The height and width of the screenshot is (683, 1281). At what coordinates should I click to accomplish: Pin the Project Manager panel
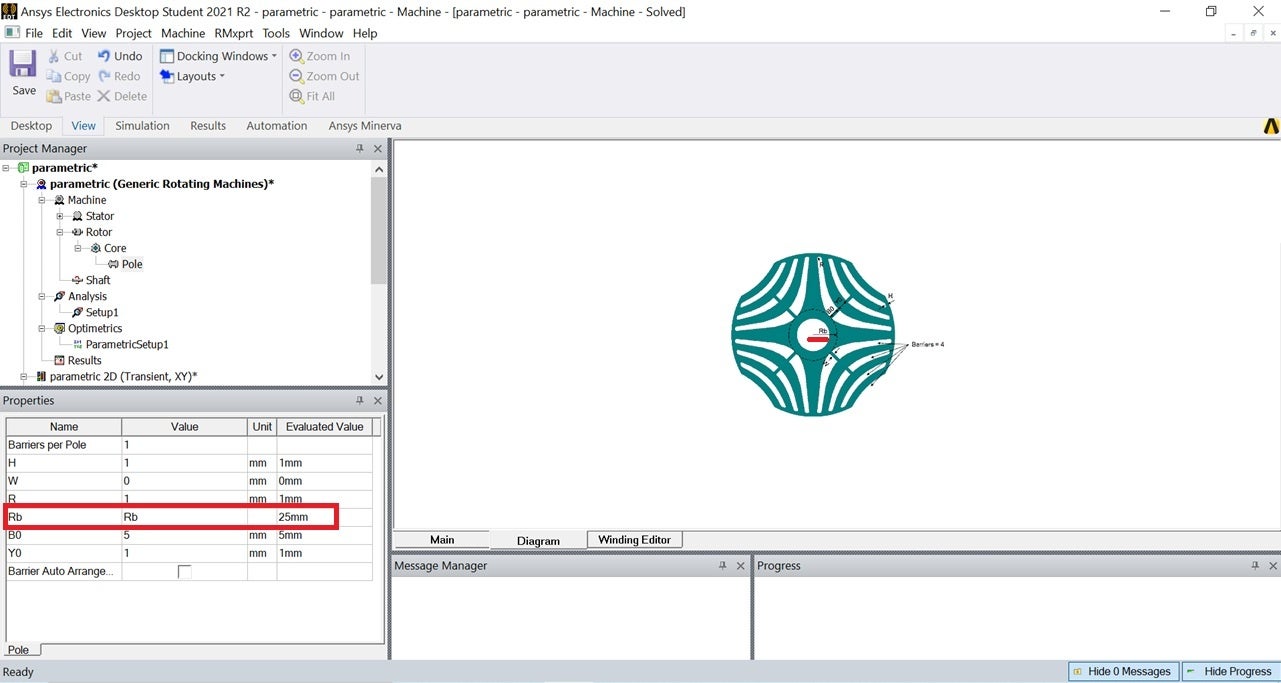[360, 149]
